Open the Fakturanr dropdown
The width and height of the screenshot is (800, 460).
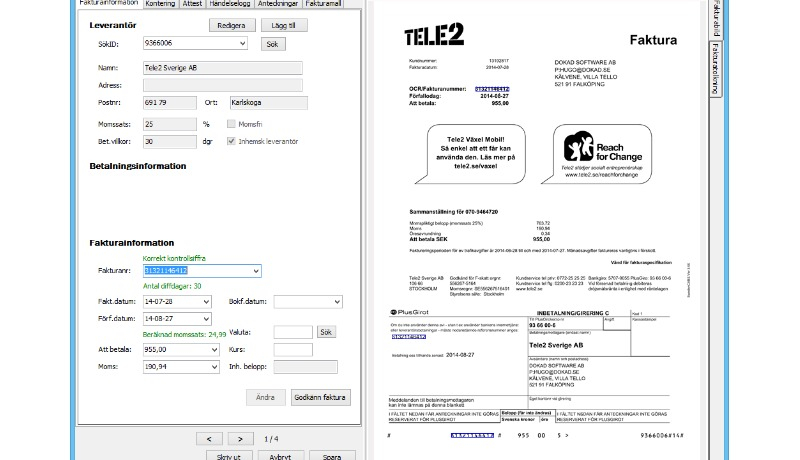click(x=256, y=271)
